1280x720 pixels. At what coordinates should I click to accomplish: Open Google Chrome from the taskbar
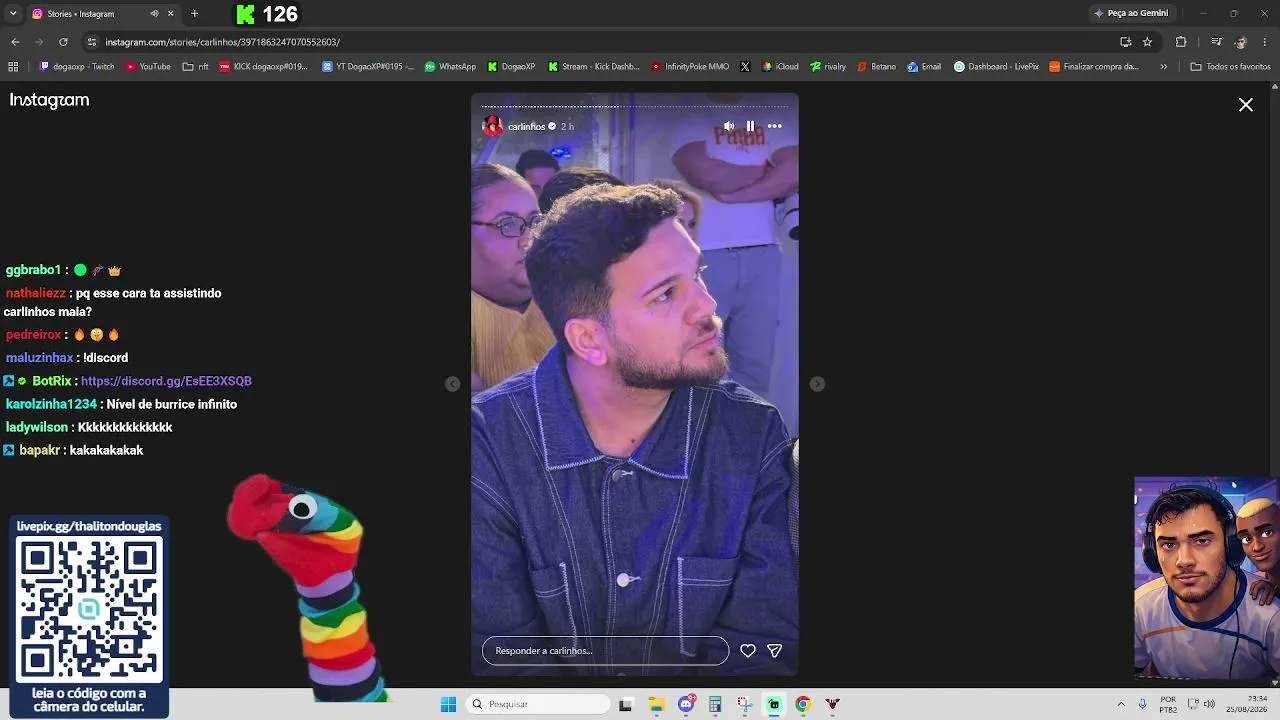802,704
